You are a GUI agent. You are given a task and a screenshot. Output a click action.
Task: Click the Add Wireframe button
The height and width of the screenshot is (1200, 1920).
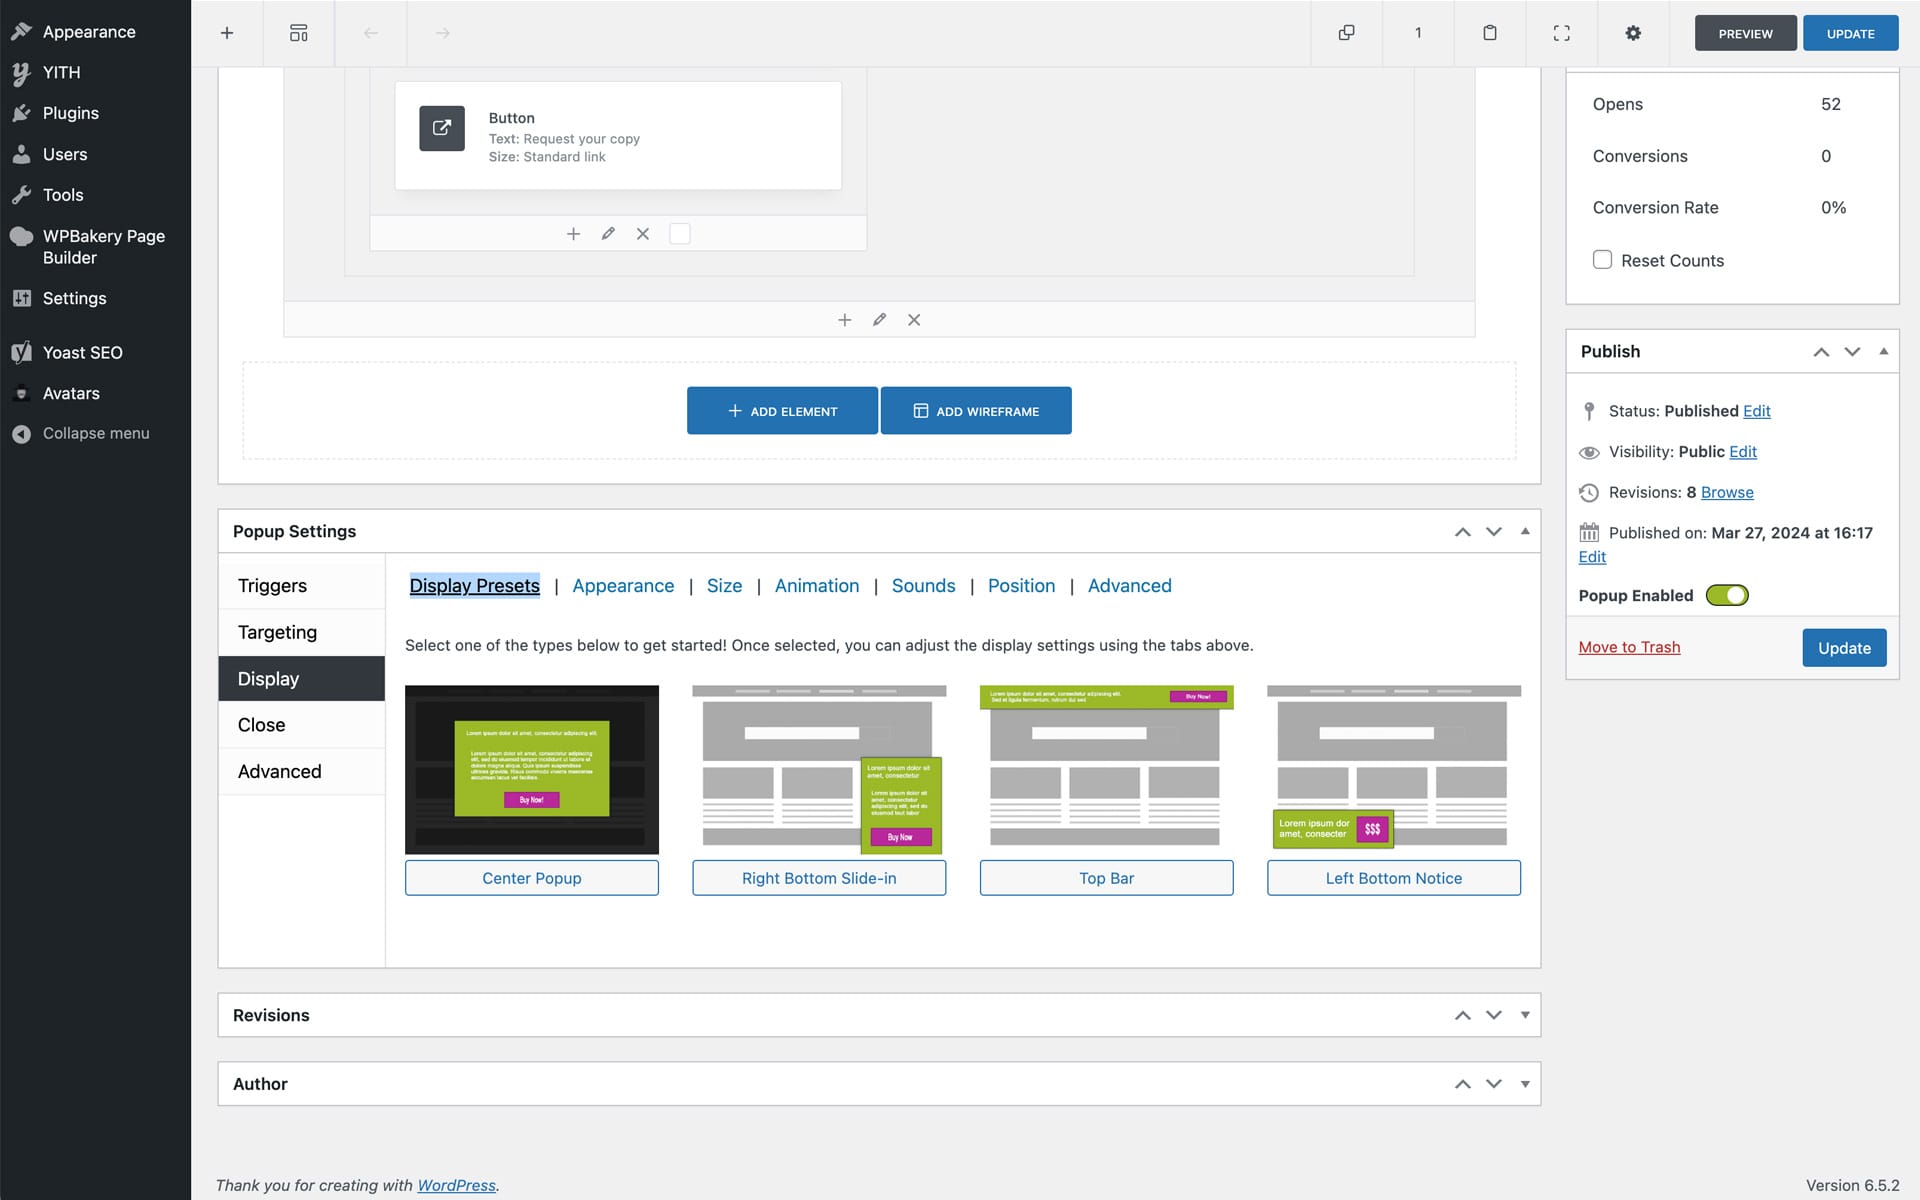pos(976,411)
